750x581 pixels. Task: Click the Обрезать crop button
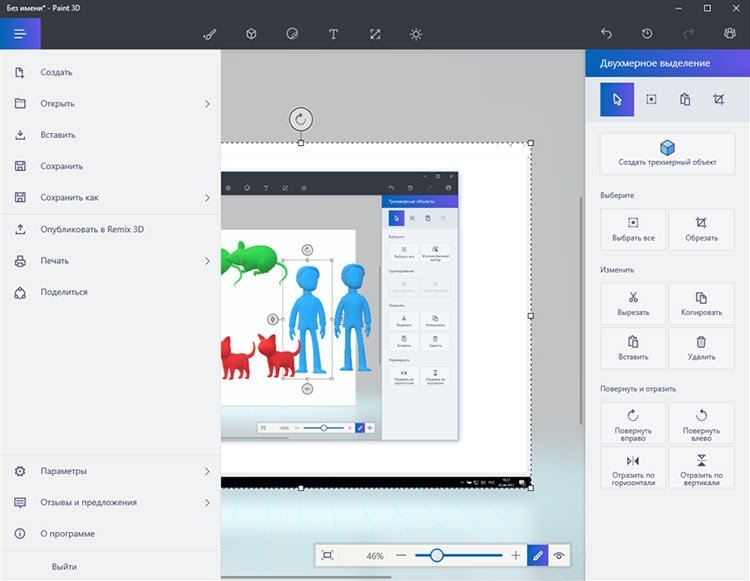pyautogui.click(x=701, y=229)
